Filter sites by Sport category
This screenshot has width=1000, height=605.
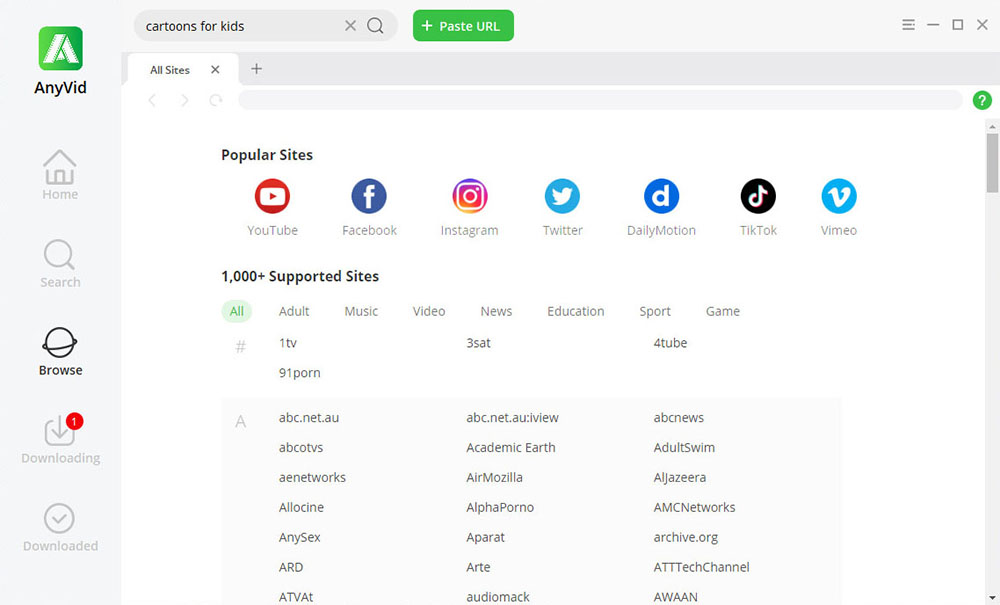[655, 311]
